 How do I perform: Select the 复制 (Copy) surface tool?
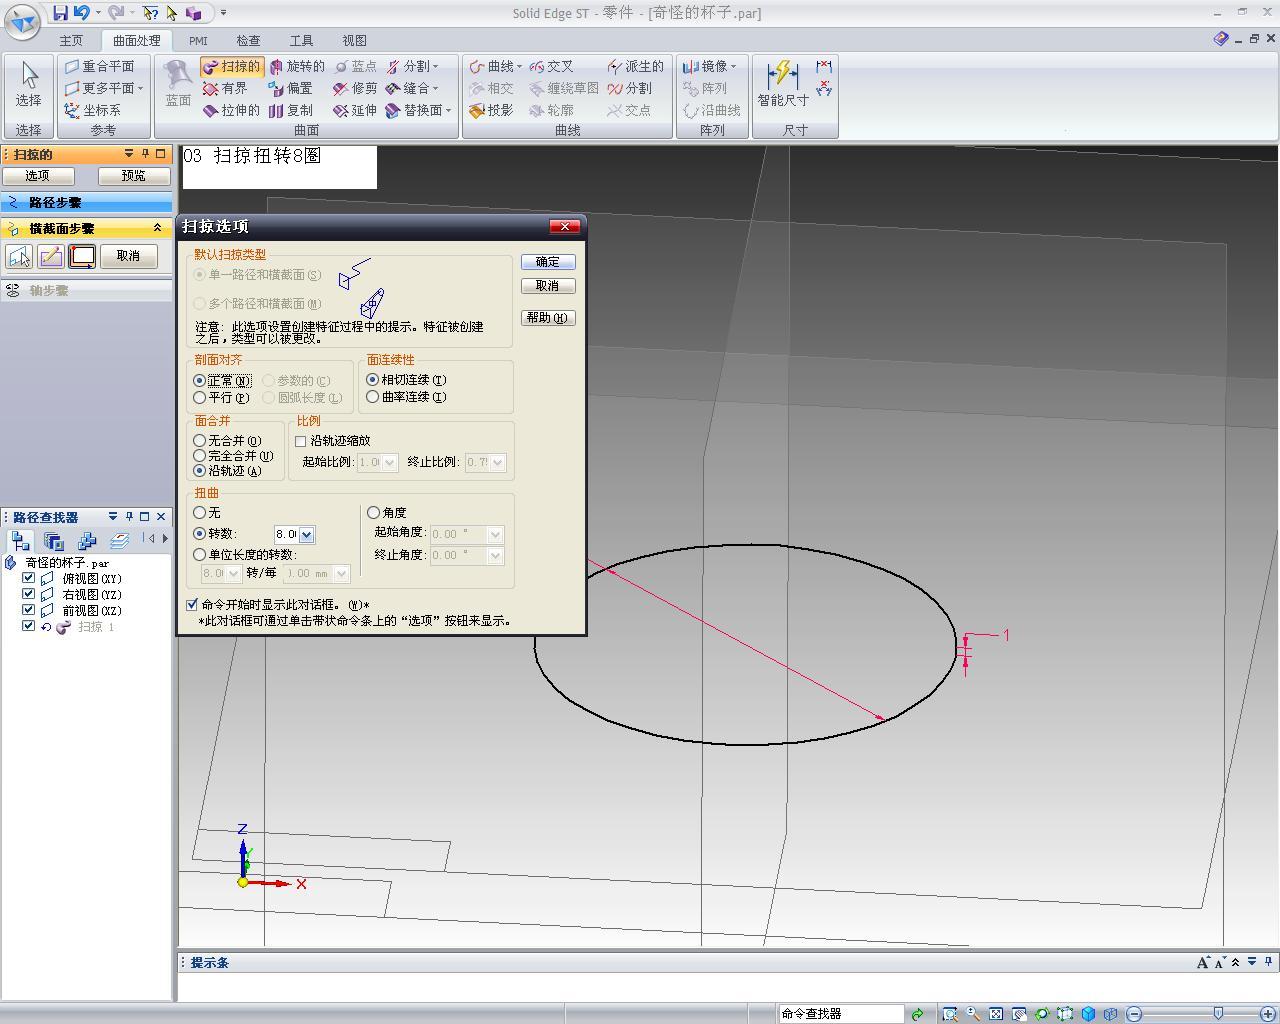coord(291,110)
